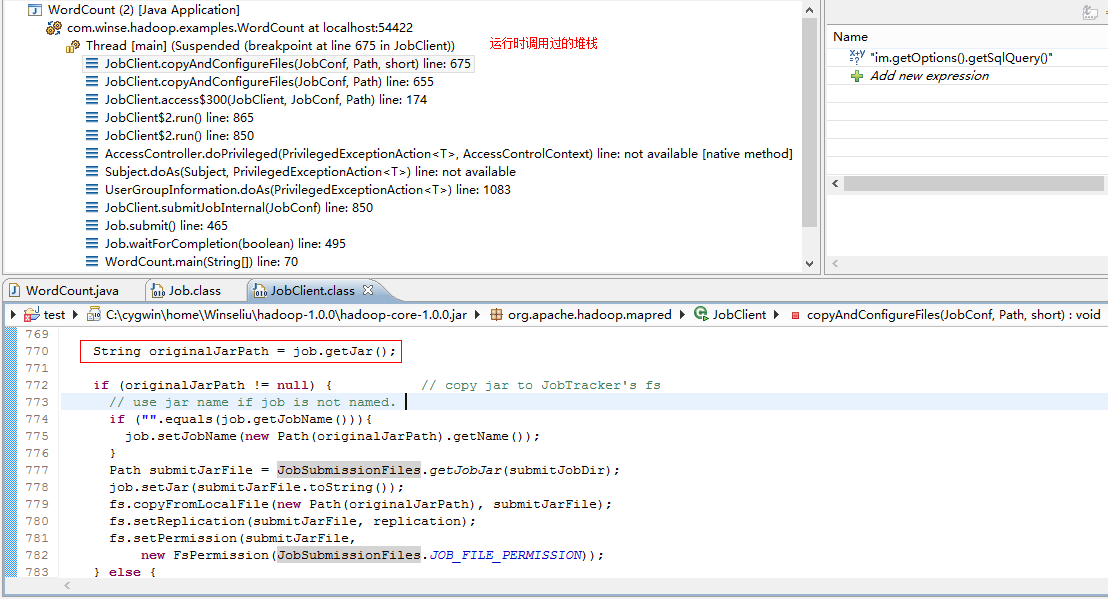Click the Name column header in Expressions view
The width and height of the screenshot is (1108, 599).
(850, 37)
